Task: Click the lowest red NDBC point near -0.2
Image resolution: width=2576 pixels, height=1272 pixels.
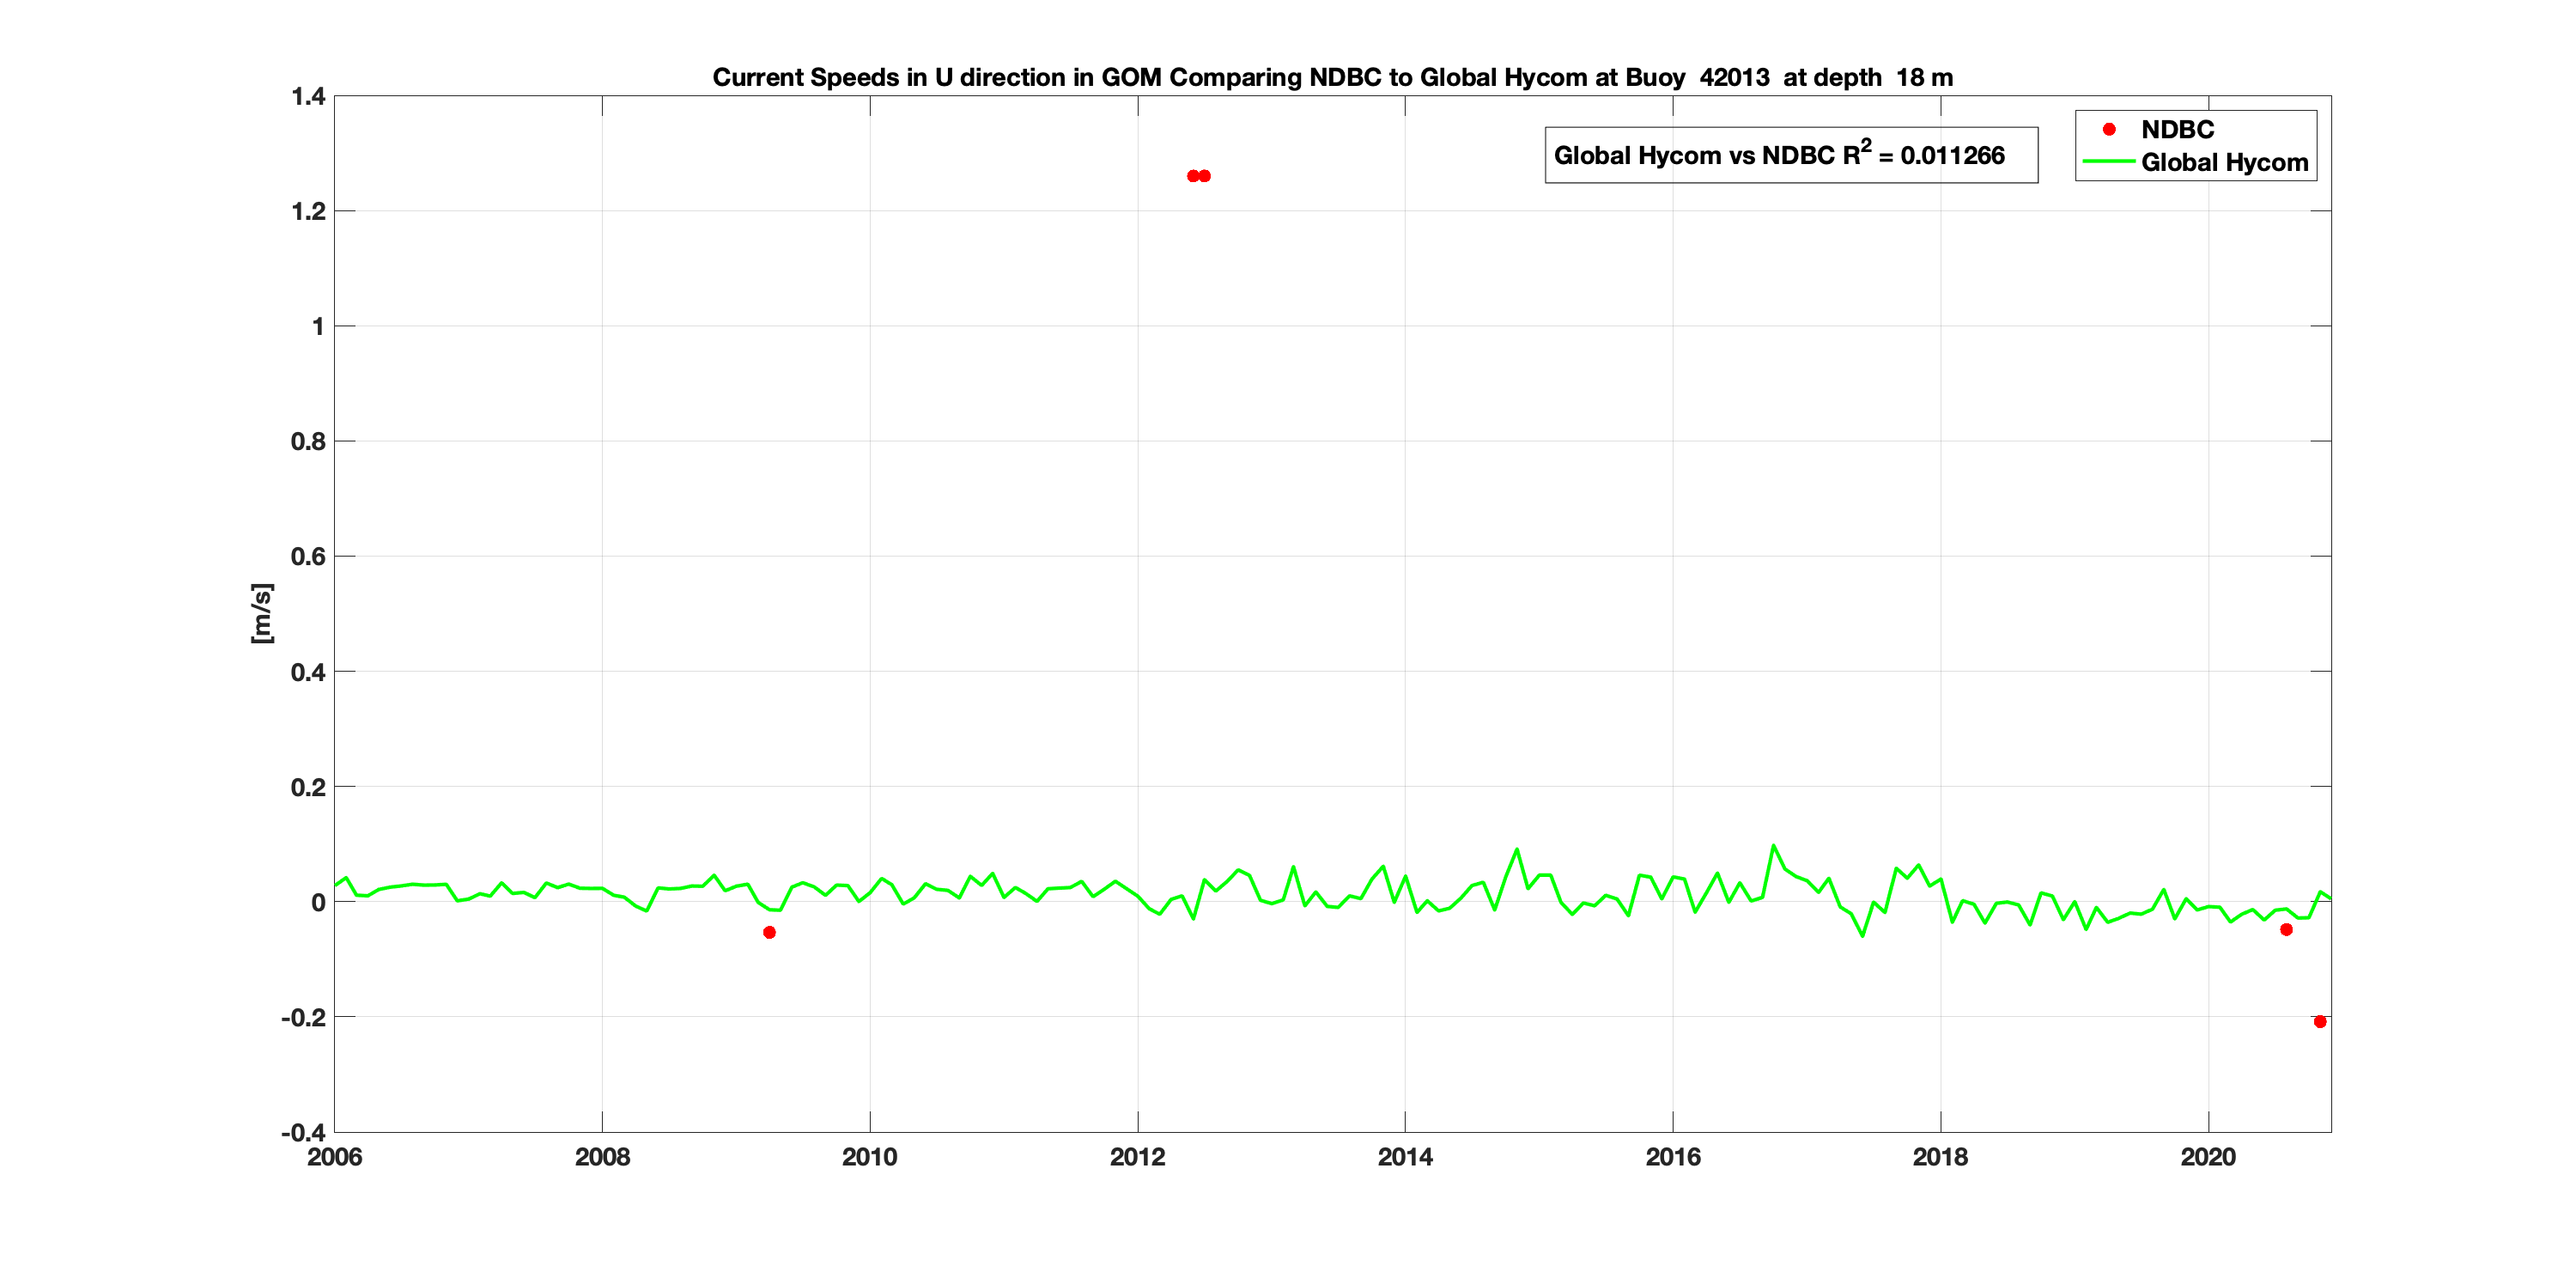Action: pyautogui.click(x=2320, y=1021)
